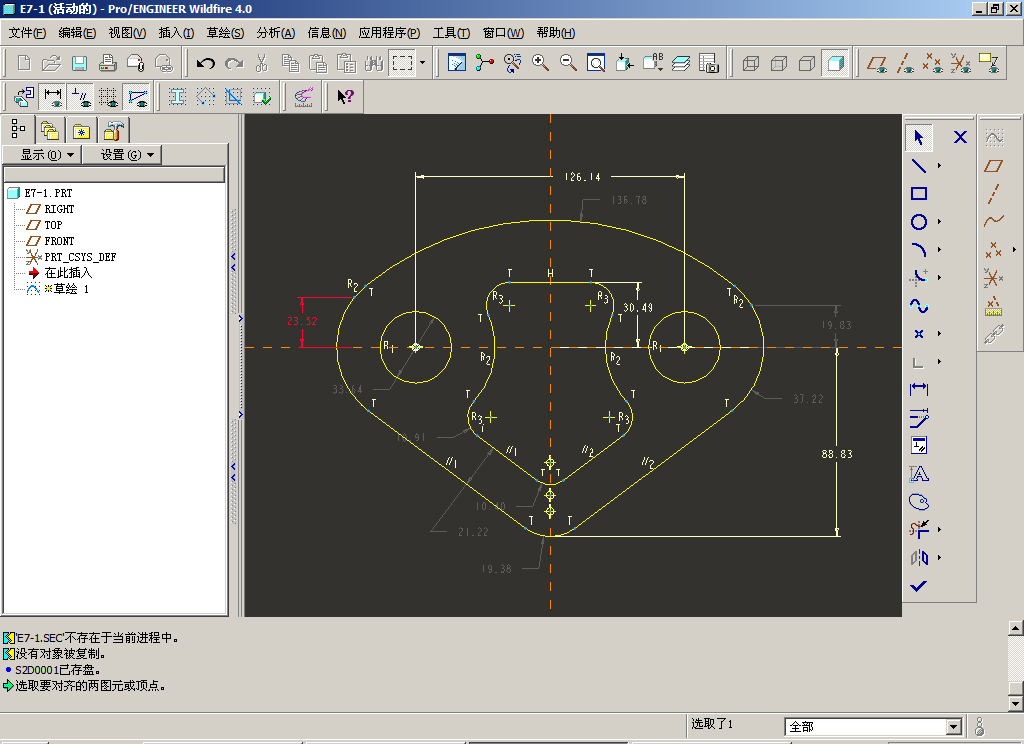Switch to the Folder Browser tab
The image size is (1024, 744).
(x=50, y=131)
